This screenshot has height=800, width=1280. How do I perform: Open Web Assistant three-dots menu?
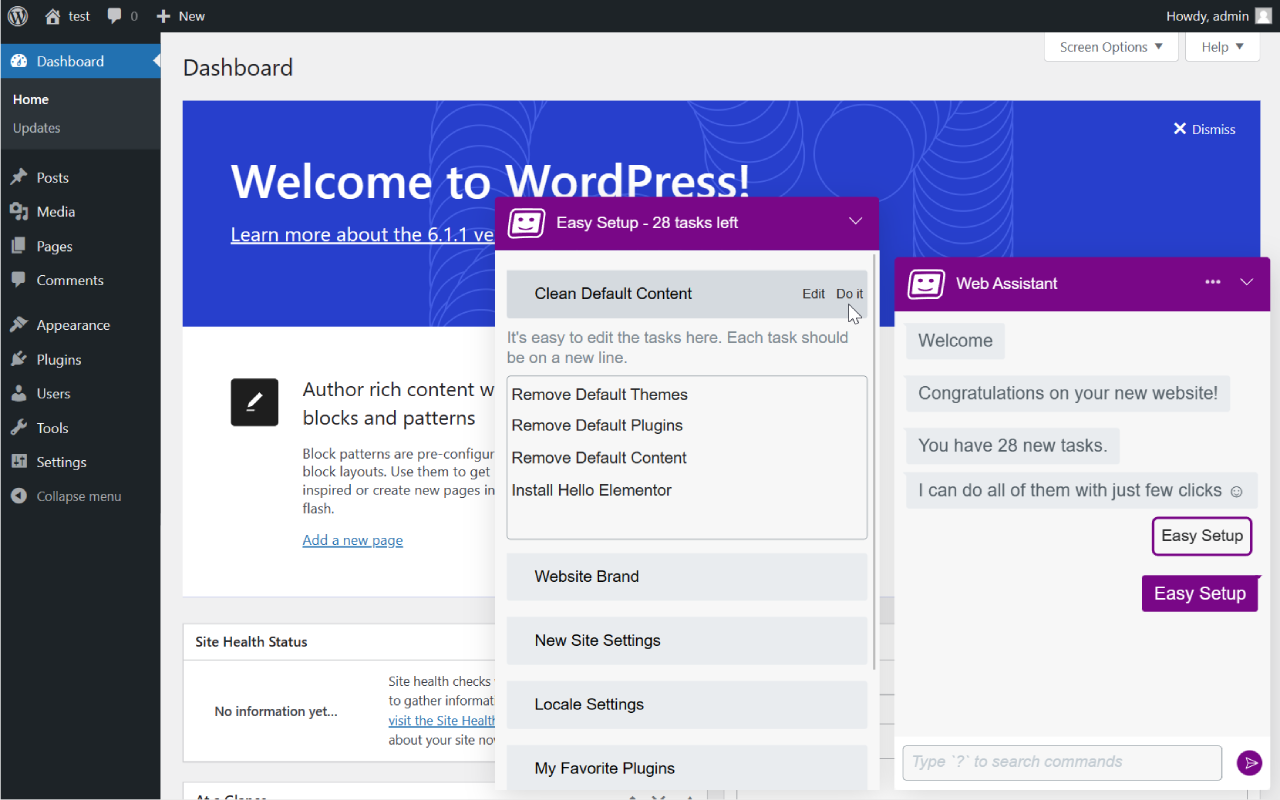(x=1213, y=282)
